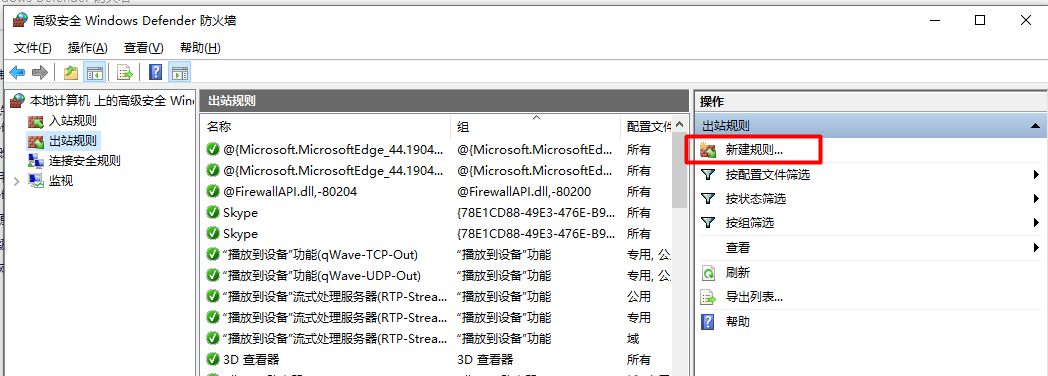
Task: Select the @FirewallAPI.dll,-80204 rule
Action: coord(290,192)
